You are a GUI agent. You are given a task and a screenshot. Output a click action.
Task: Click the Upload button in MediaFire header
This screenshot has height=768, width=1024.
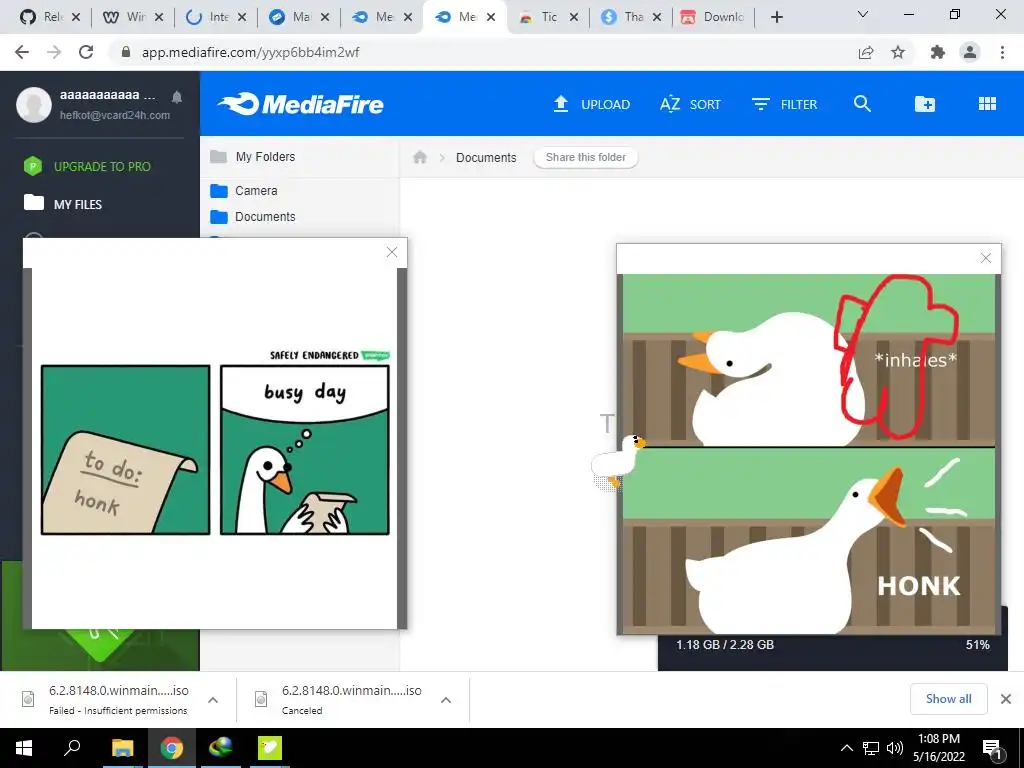click(x=592, y=104)
